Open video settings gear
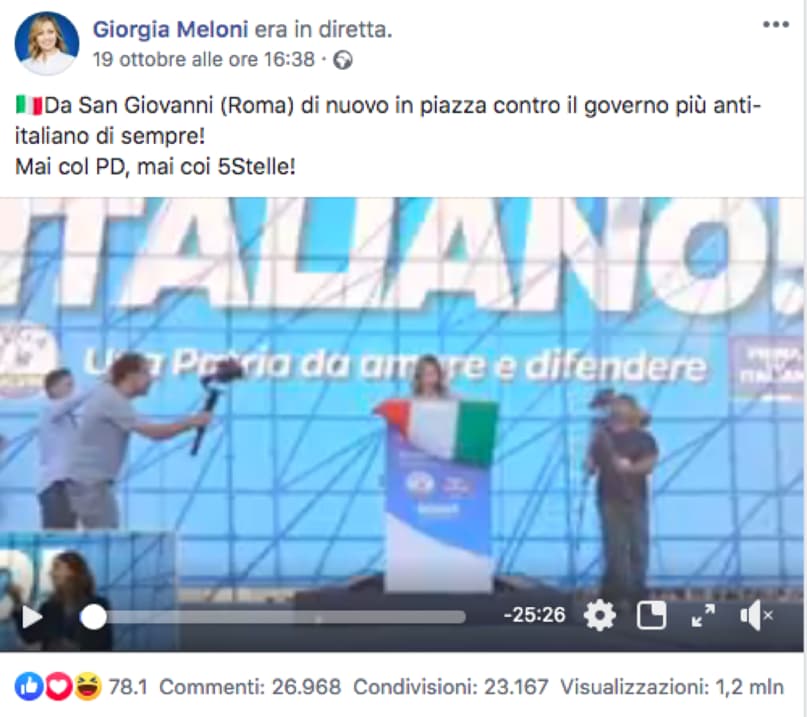The width and height of the screenshot is (807, 717). 600,615
